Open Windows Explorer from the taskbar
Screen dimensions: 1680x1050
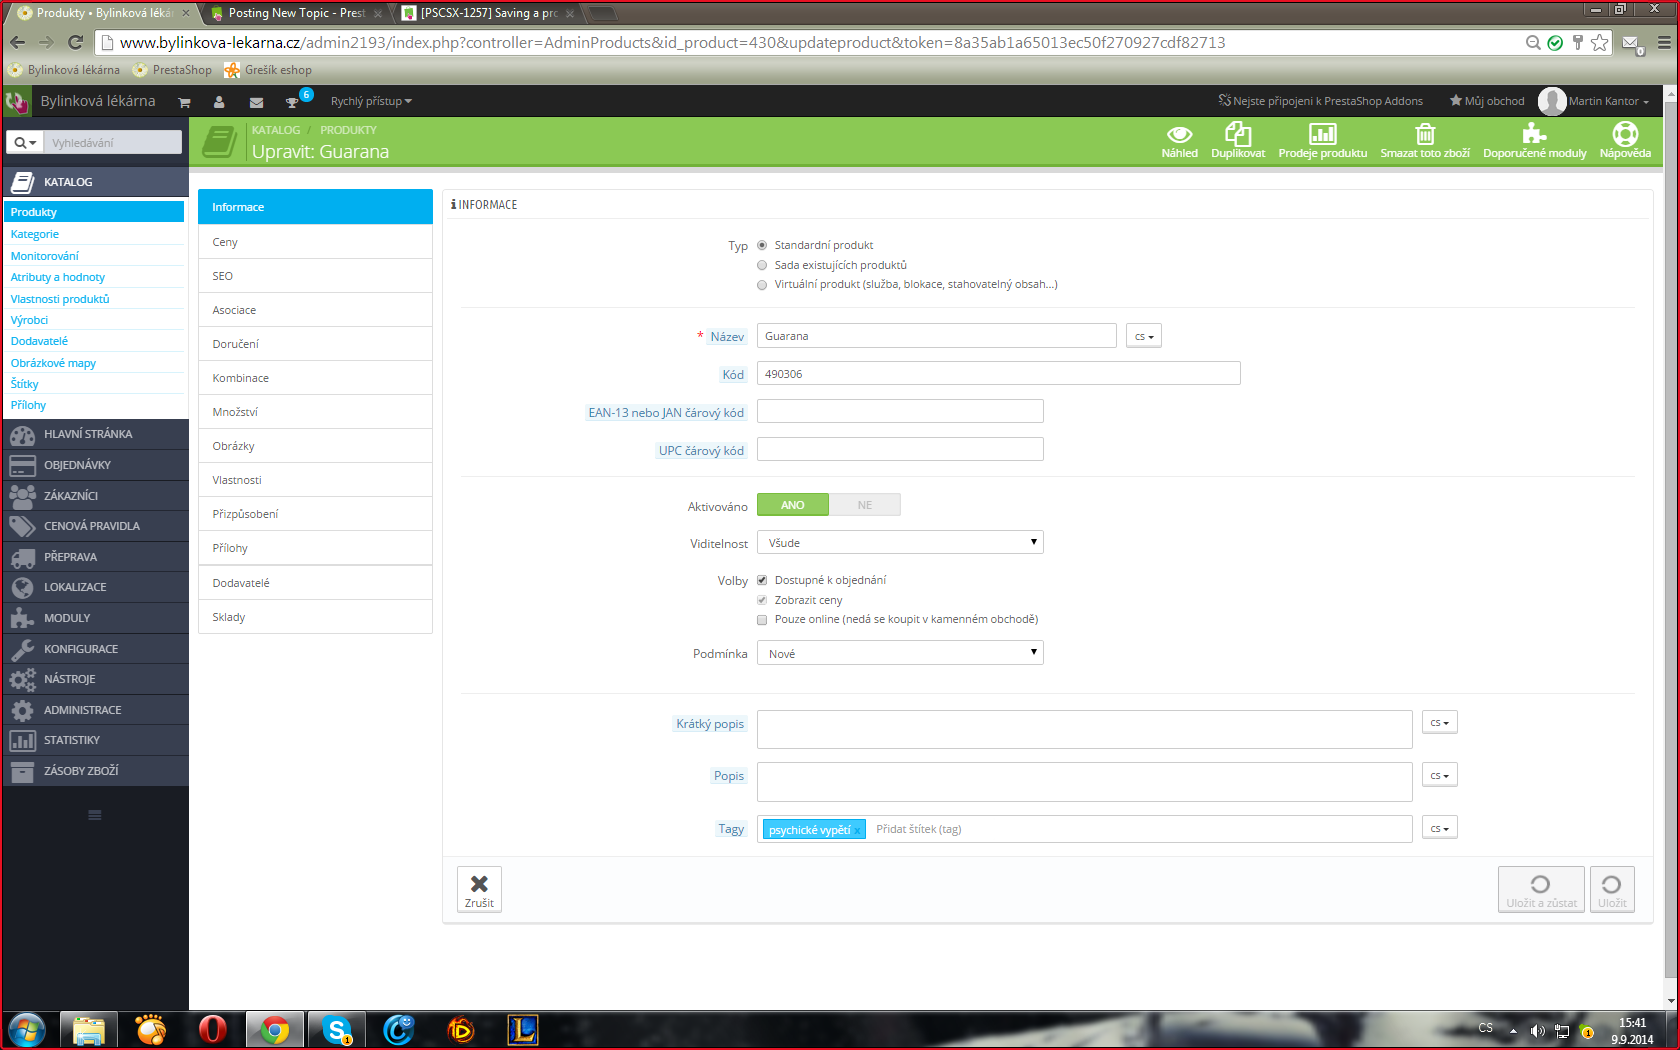[89, 1030]
